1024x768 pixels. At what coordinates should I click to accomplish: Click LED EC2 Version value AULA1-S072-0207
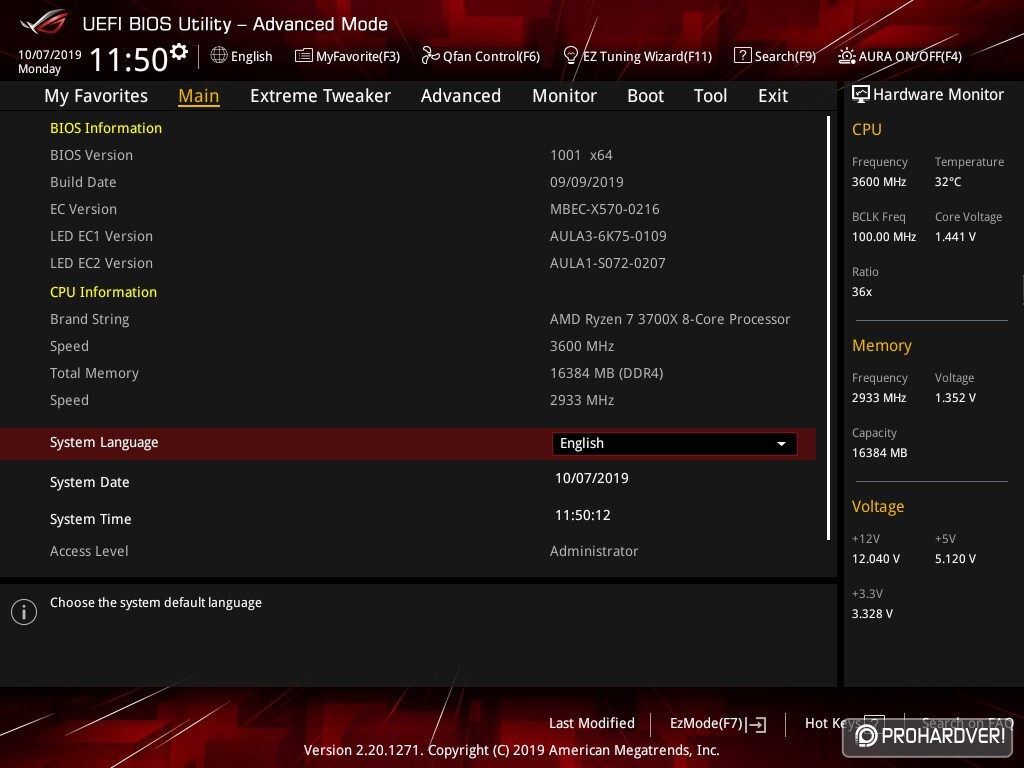pos(607,263)
